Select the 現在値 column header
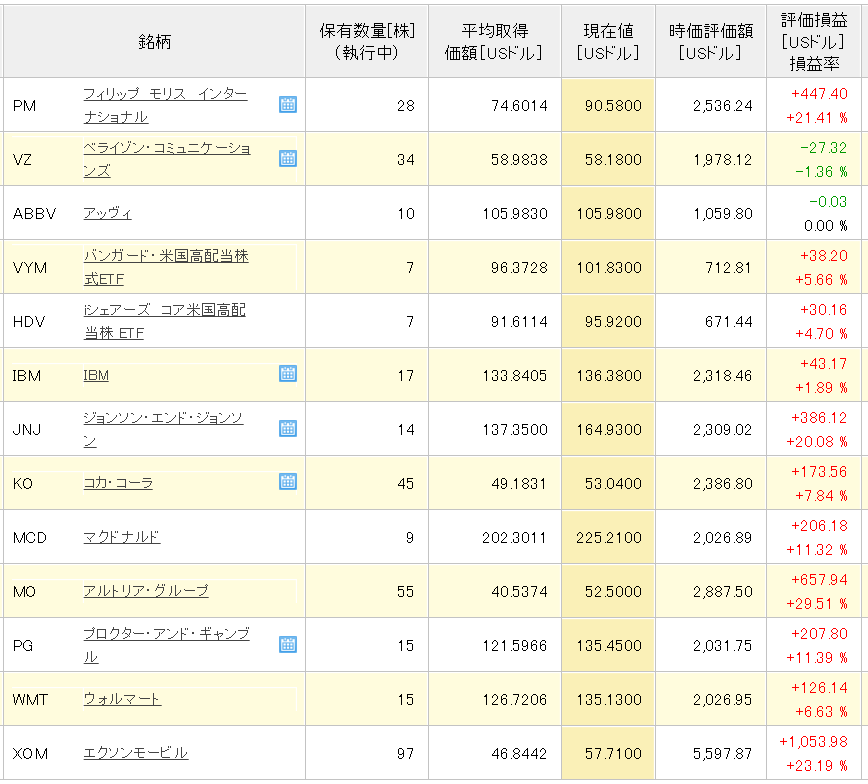868x784 pixels. pos(608,42)
